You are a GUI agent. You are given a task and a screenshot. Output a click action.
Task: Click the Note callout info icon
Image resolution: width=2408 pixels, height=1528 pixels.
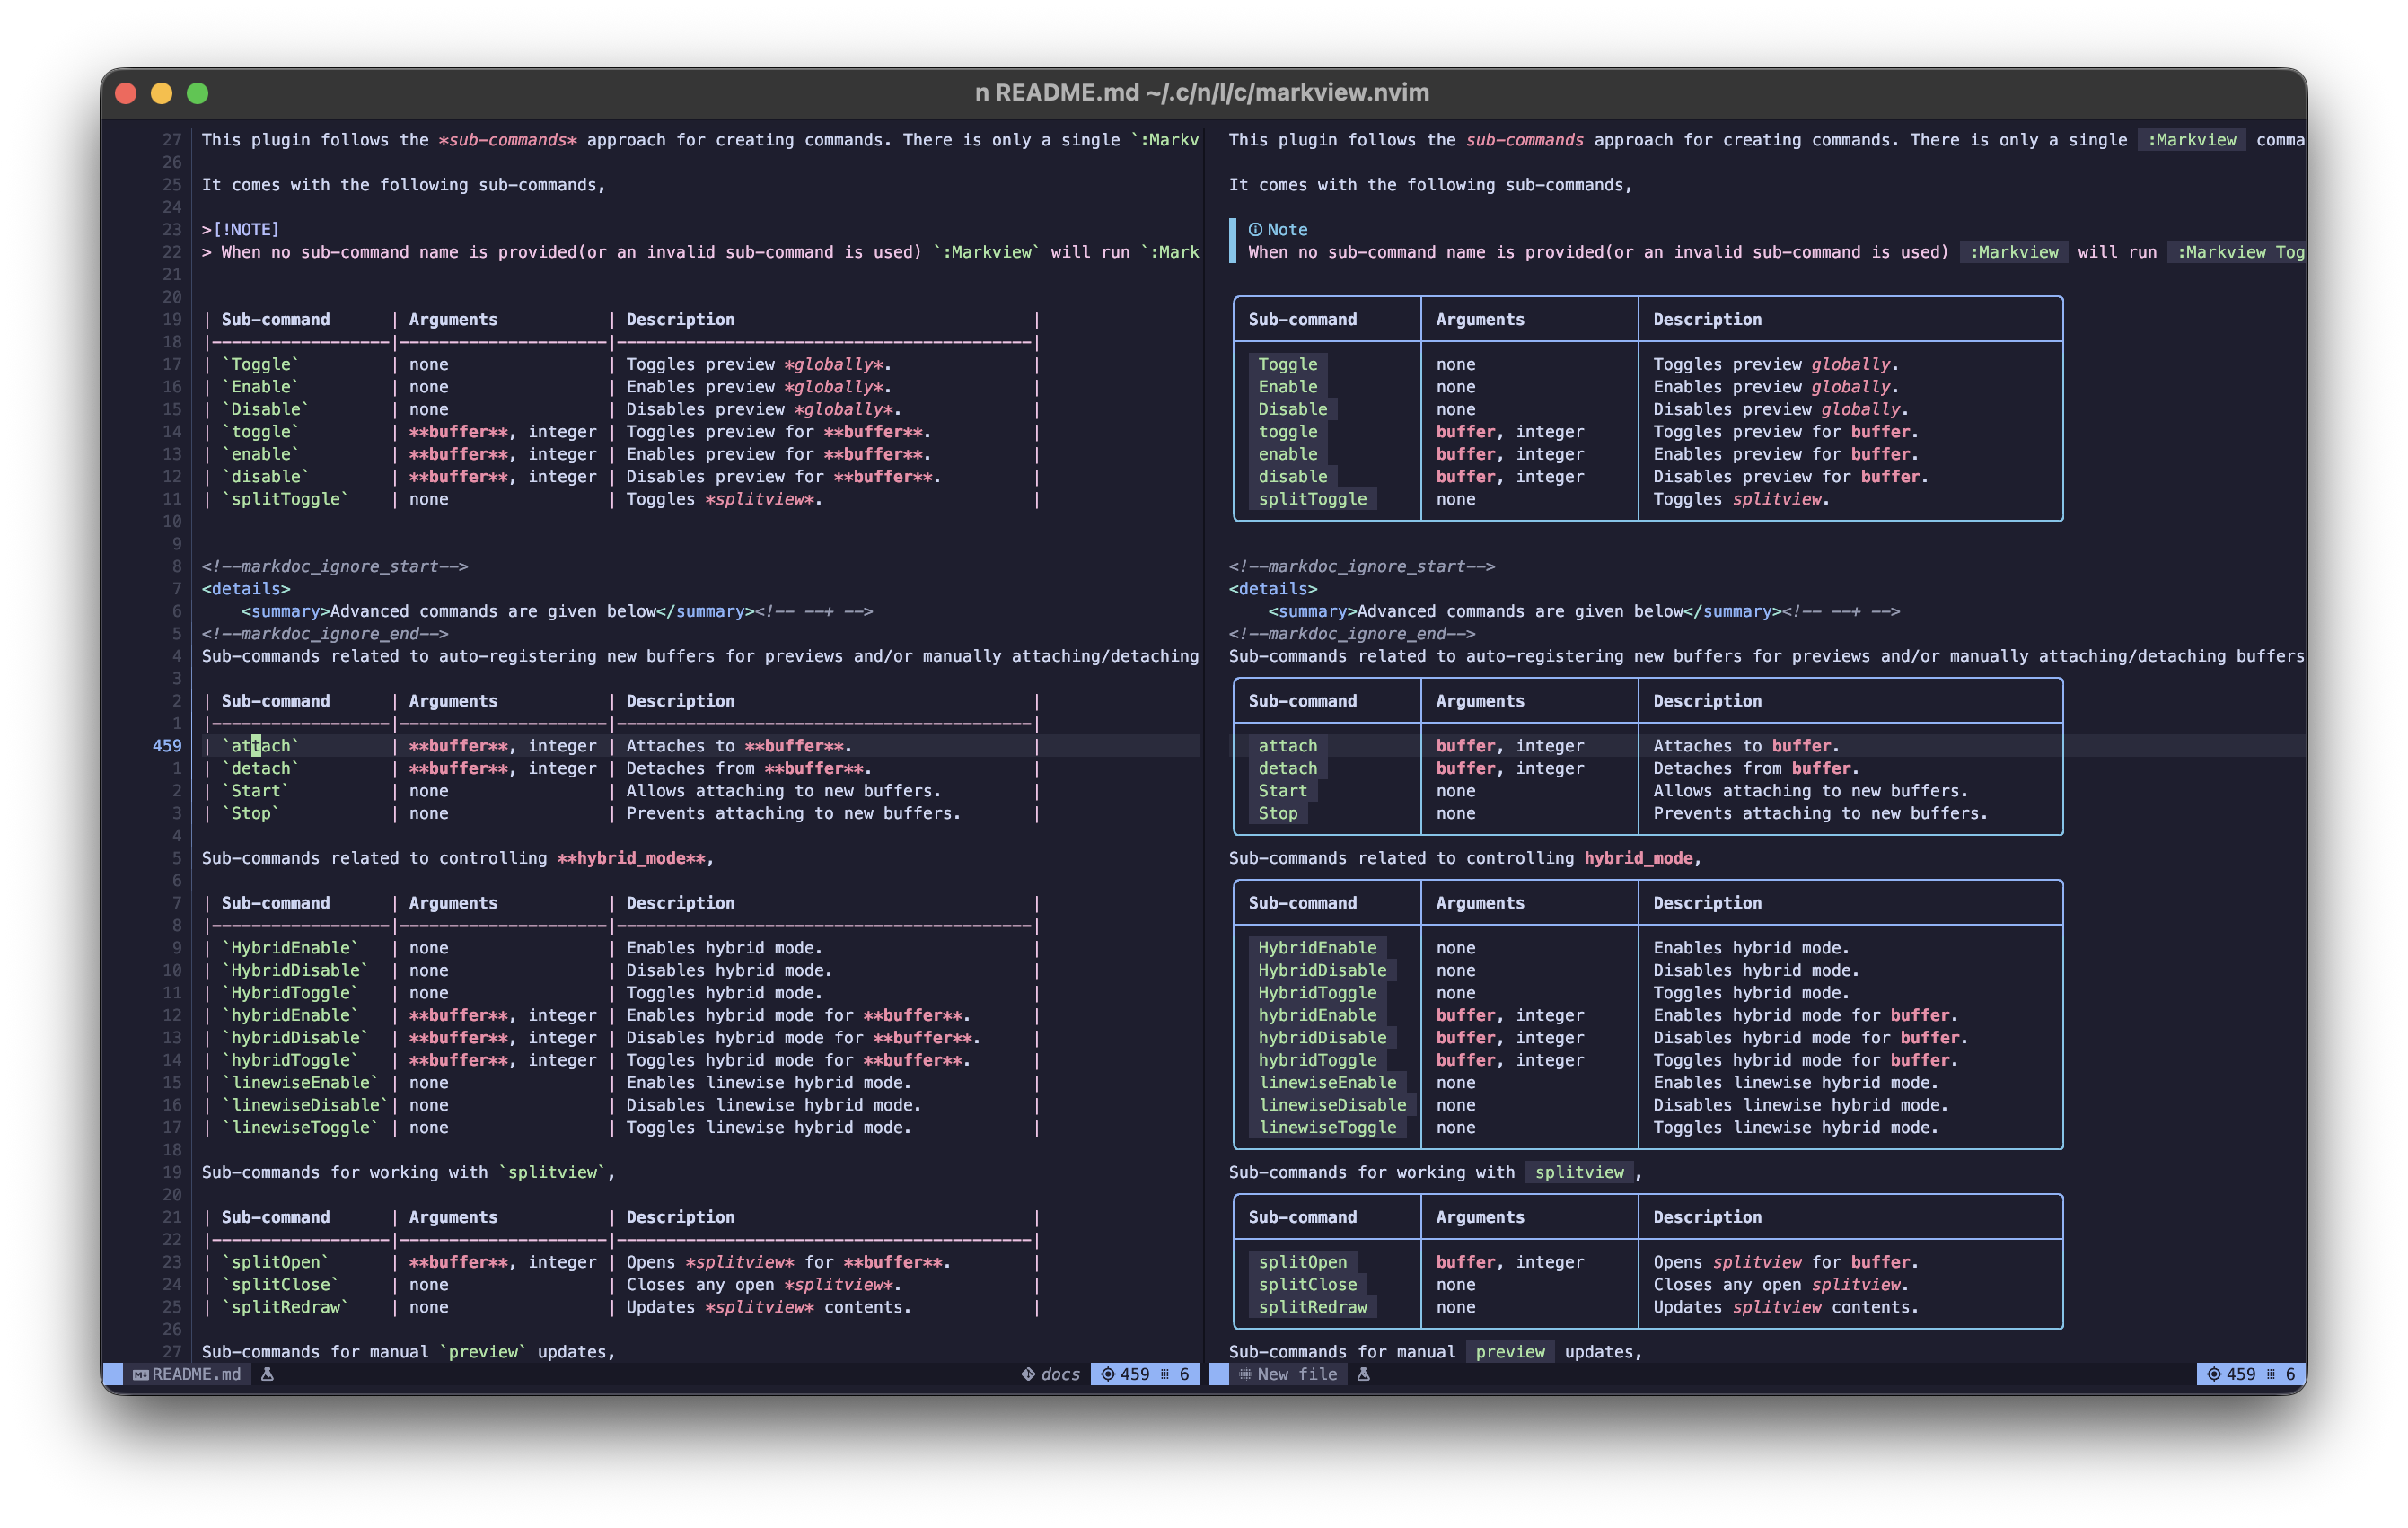click(x=1255, y=229)
